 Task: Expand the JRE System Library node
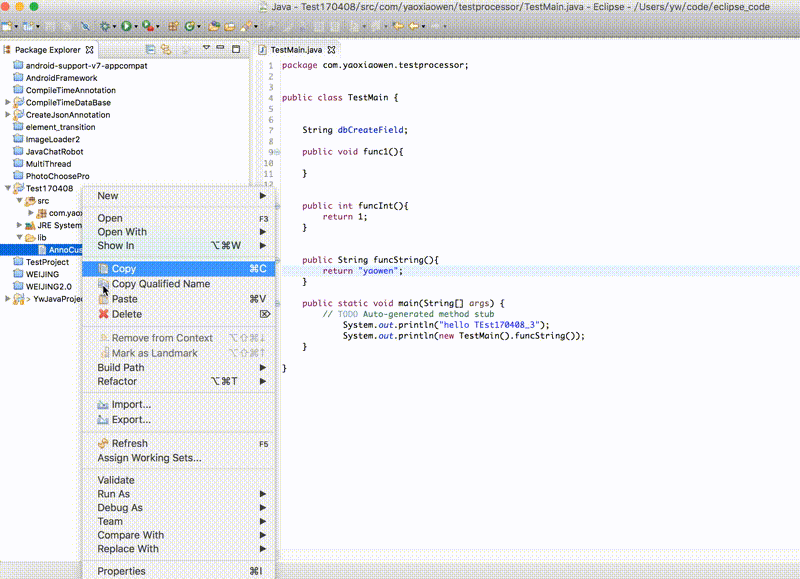(x=19, y=225)
